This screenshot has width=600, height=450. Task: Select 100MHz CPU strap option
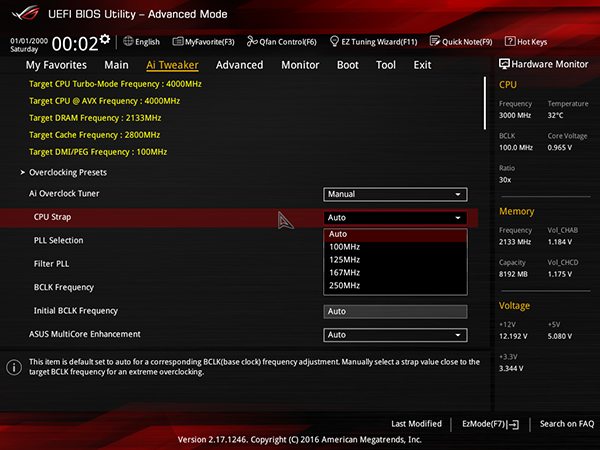pos(395,247)
